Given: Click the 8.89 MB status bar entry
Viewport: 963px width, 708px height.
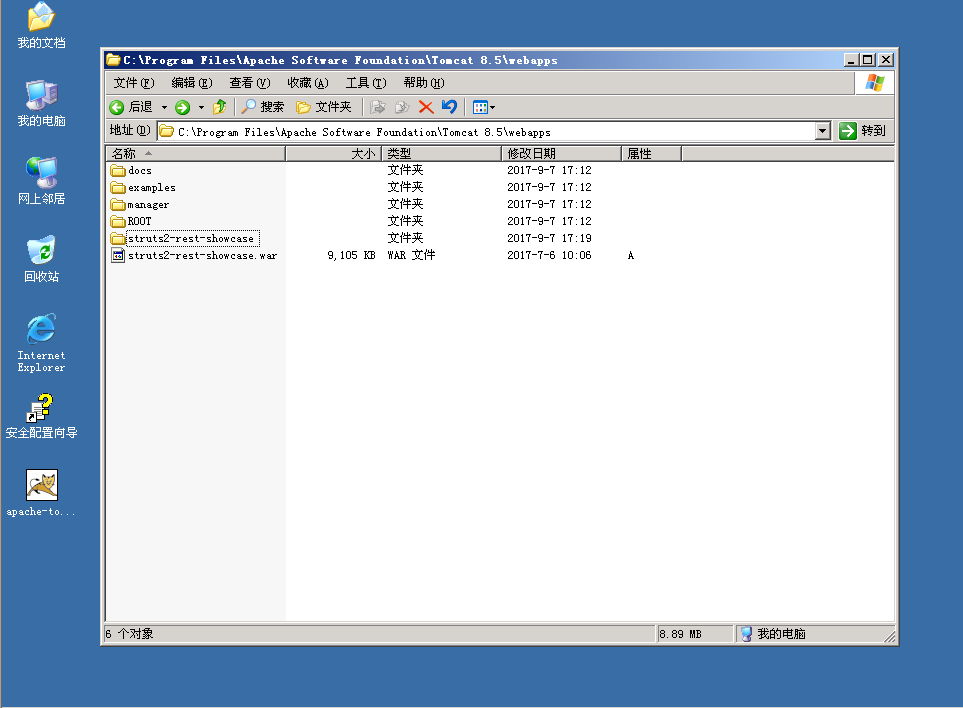Looking at the screenshot, I should tap(680, 634).
